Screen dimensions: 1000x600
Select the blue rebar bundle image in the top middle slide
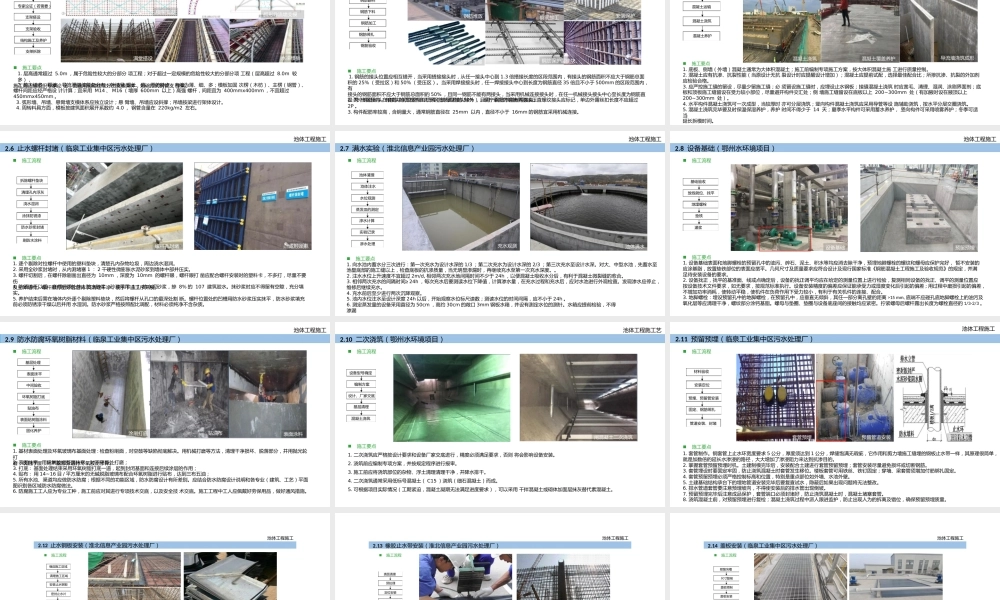pos(445,45)
